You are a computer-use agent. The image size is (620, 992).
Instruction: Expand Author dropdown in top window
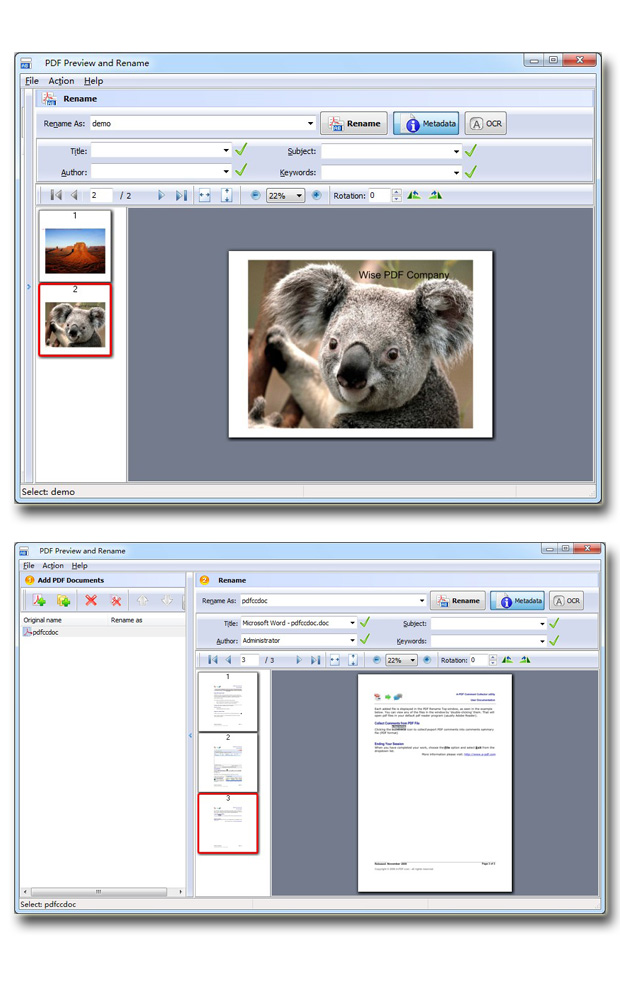pyautogui.click(x=226, y=171)
